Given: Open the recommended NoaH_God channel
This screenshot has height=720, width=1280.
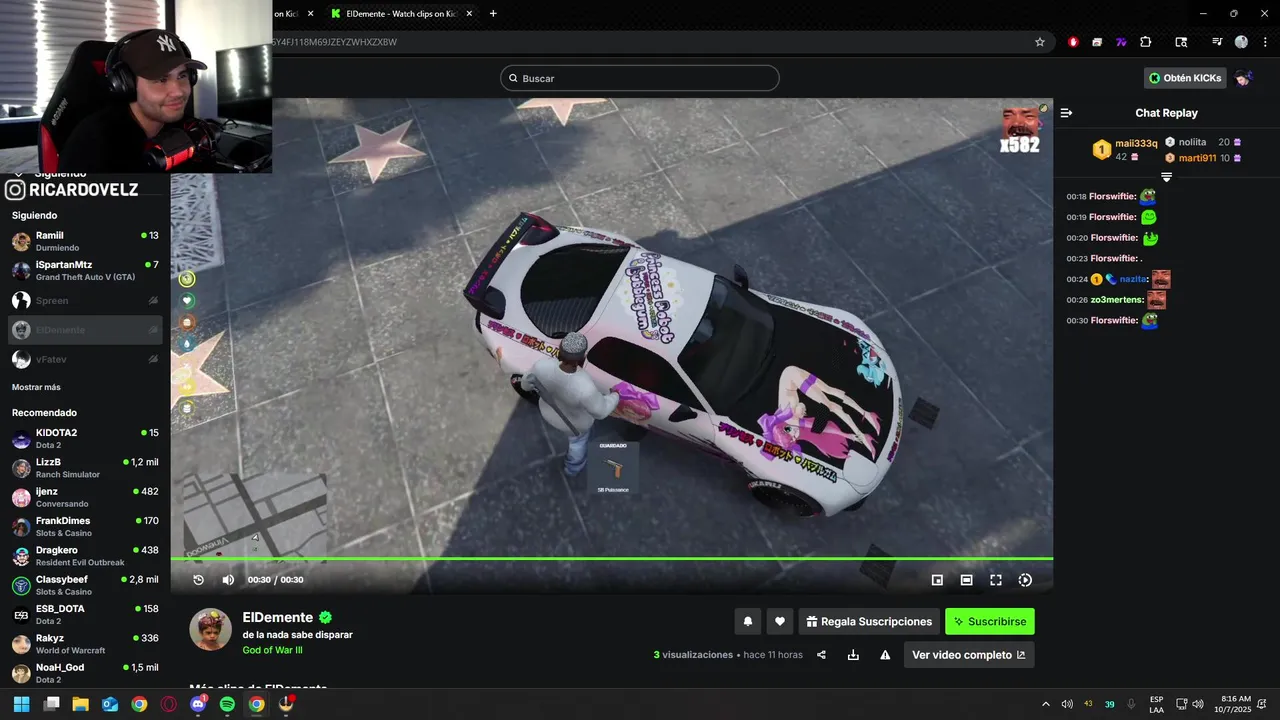Looking at the screenshot, I should [x=85, y=673].
